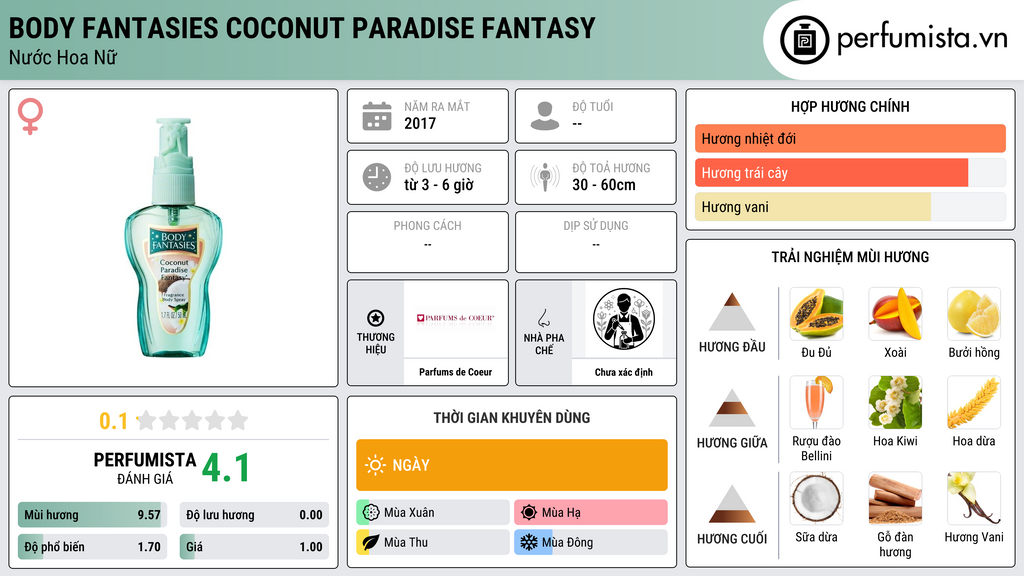Viewport: 1024px width, 576px height.
Task: Click the Parfums de Coeur brand logo
Action: click(x=456, y=319)
